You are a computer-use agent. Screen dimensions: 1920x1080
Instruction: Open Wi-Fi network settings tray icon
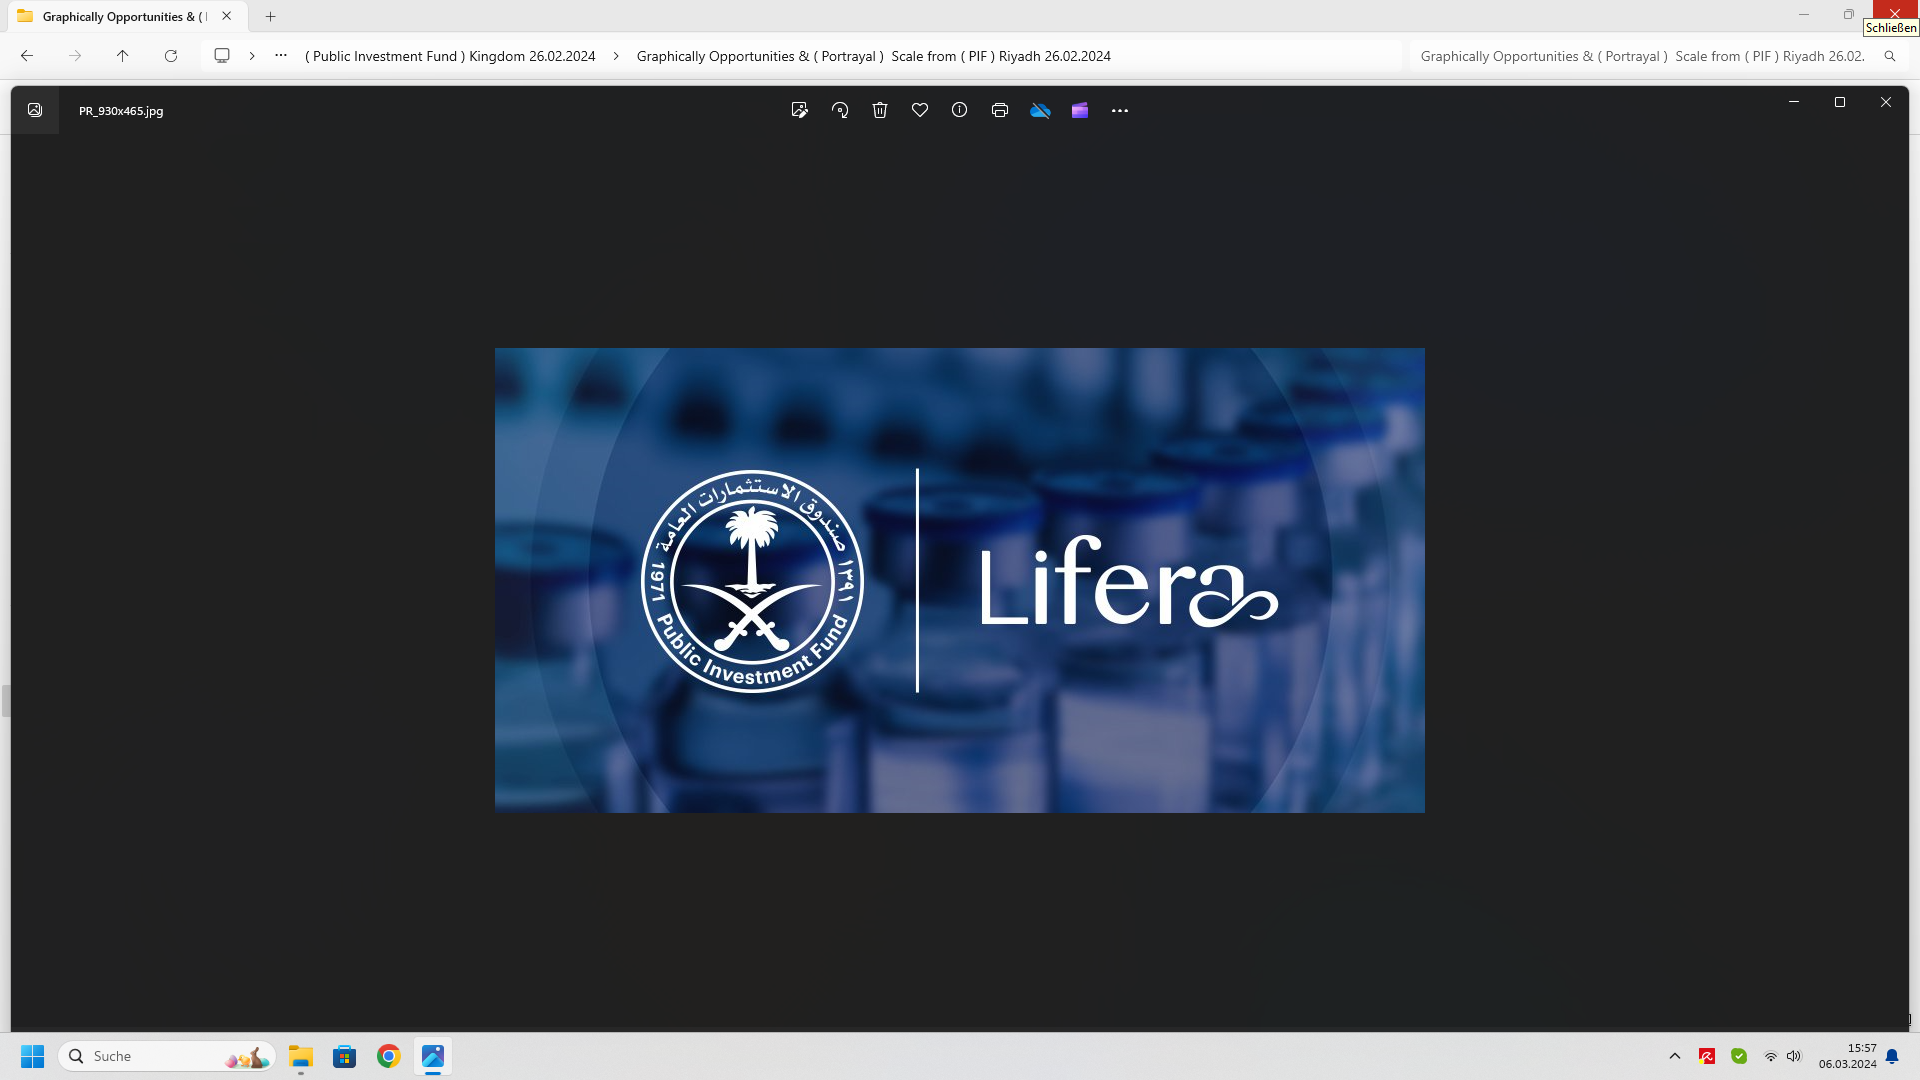[x=1771, y=1056]
